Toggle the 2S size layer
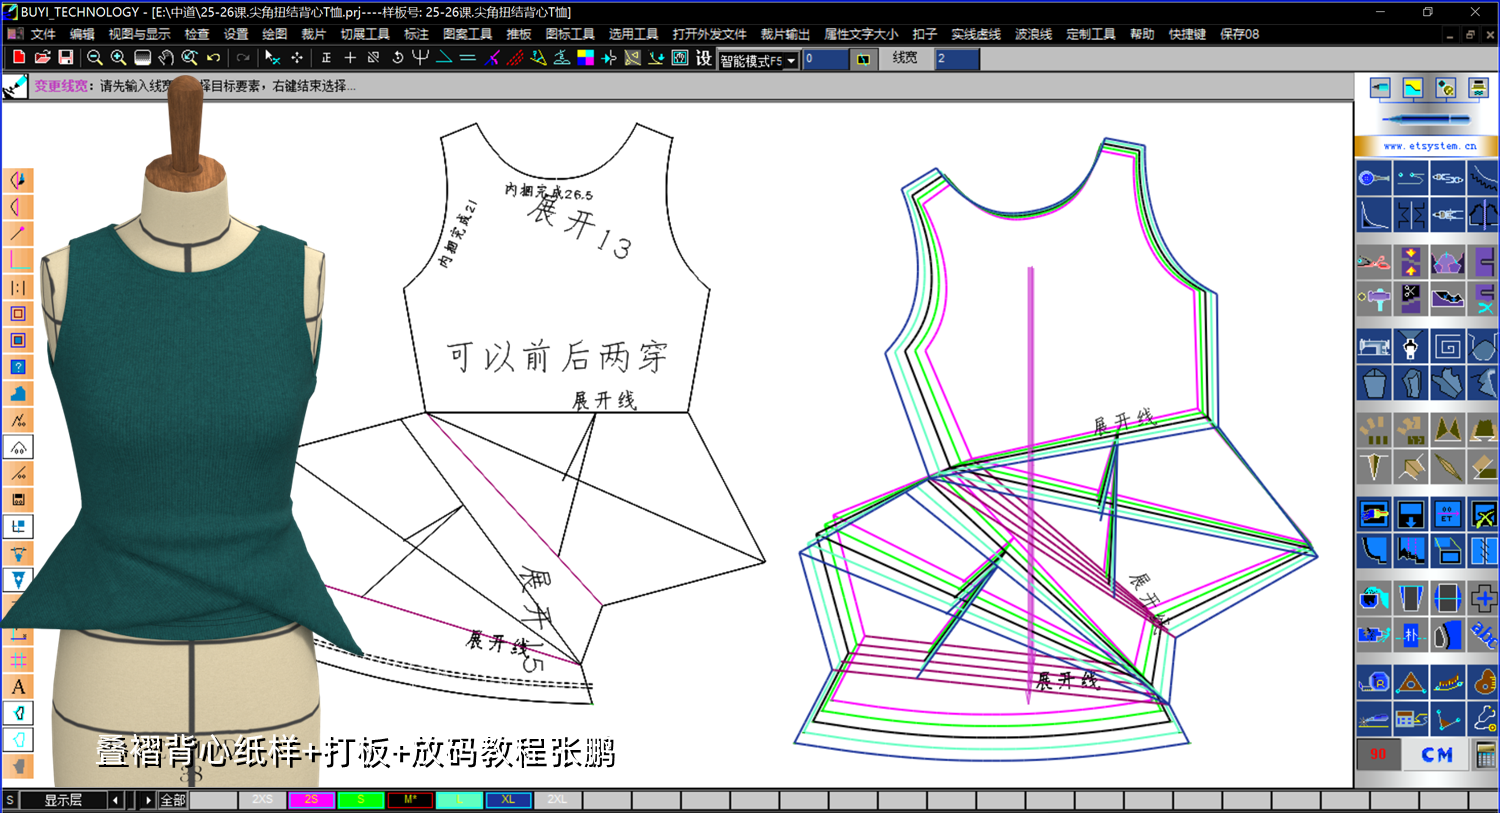This screenshot has height=813, width=1500. coord(311,800)
